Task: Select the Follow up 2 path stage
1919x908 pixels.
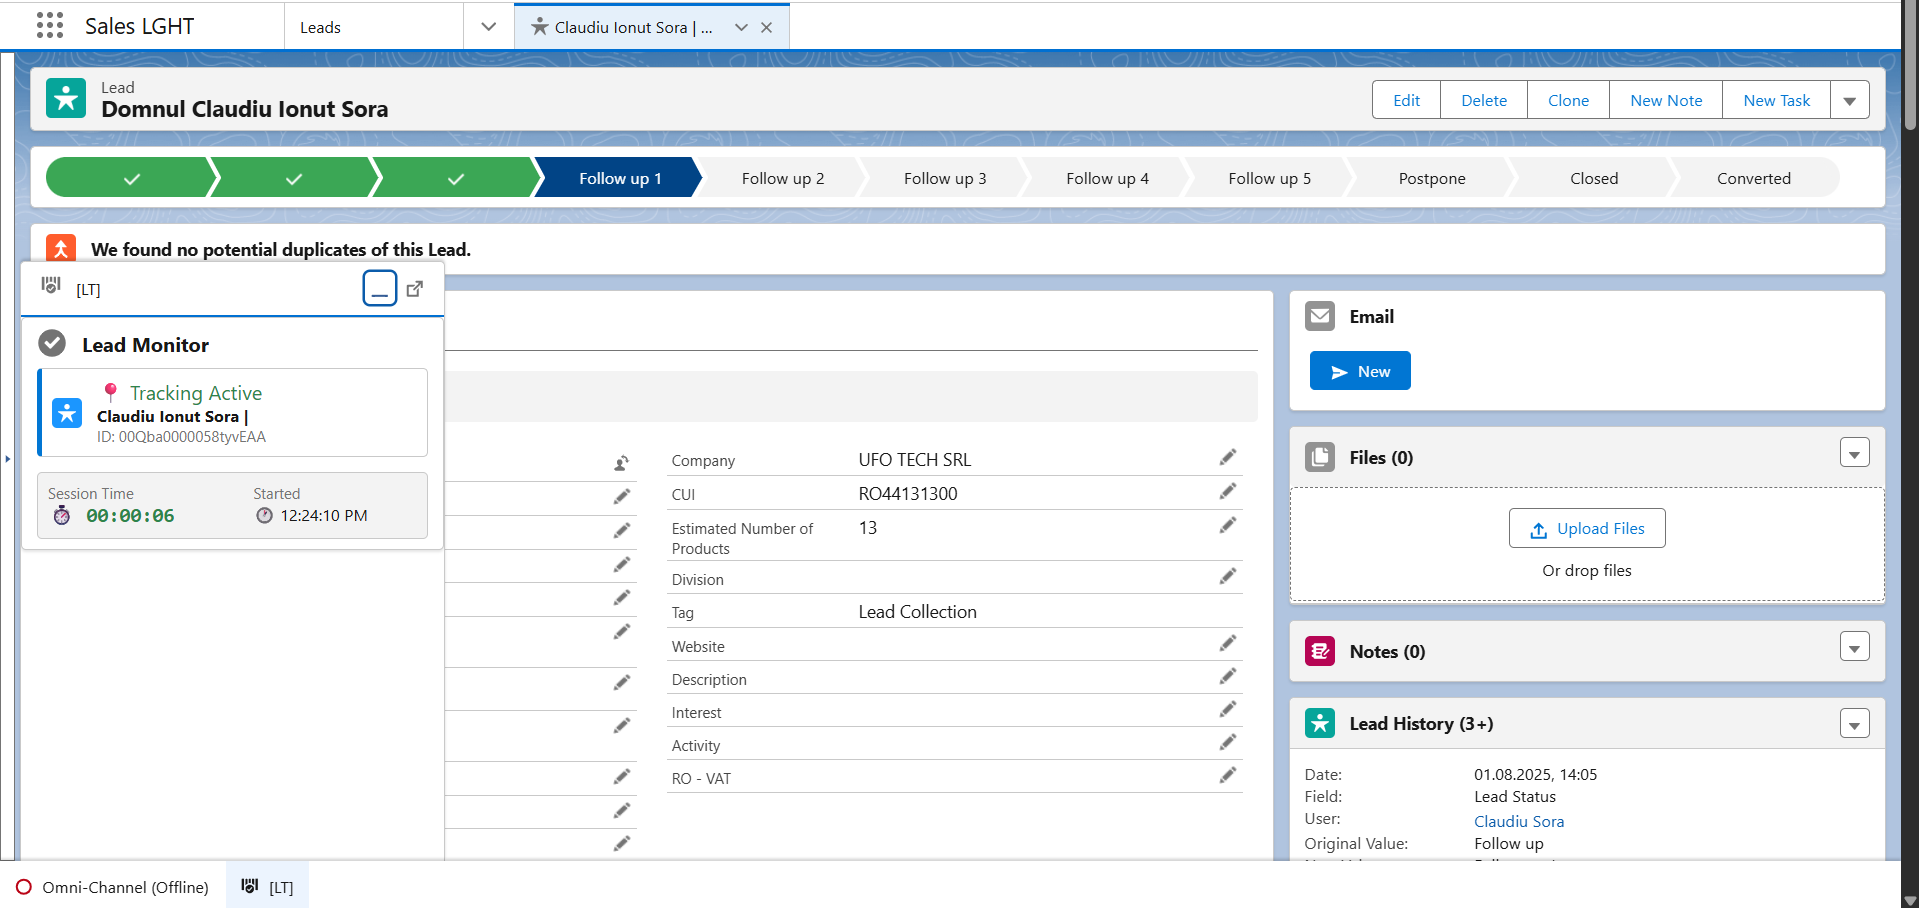Action: tap(783, 177)
